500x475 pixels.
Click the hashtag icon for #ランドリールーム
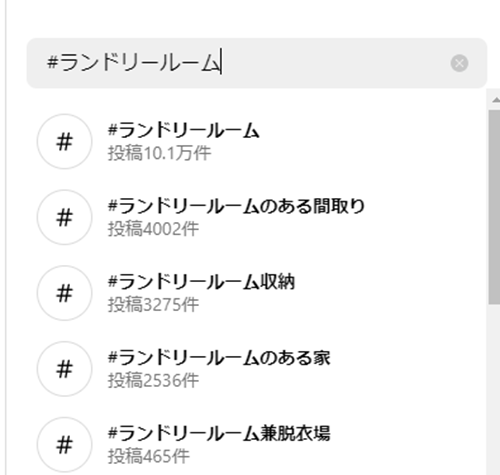(x=64, y=141)
